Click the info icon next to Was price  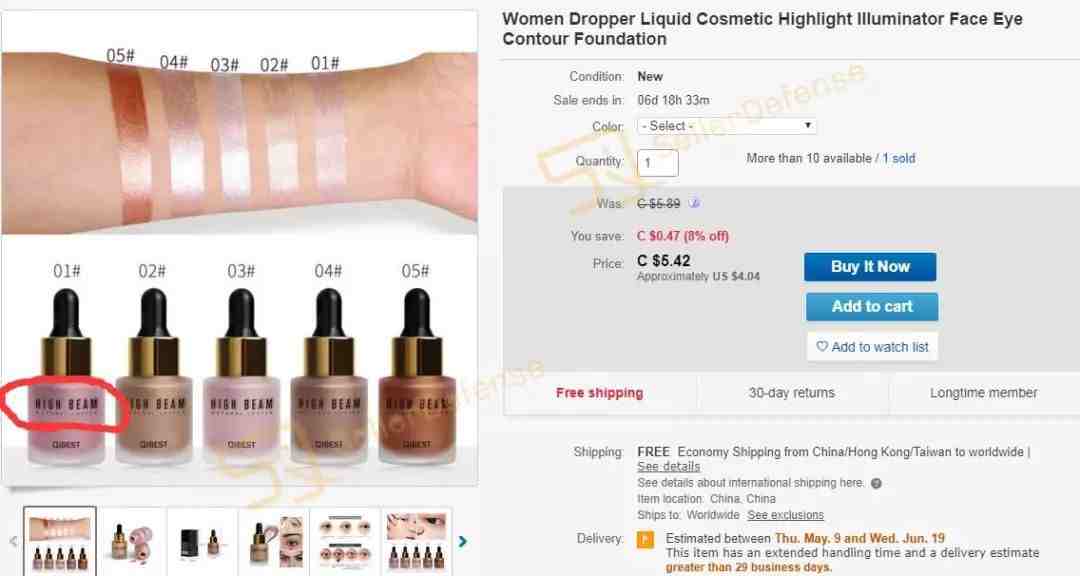coord(694,203)
